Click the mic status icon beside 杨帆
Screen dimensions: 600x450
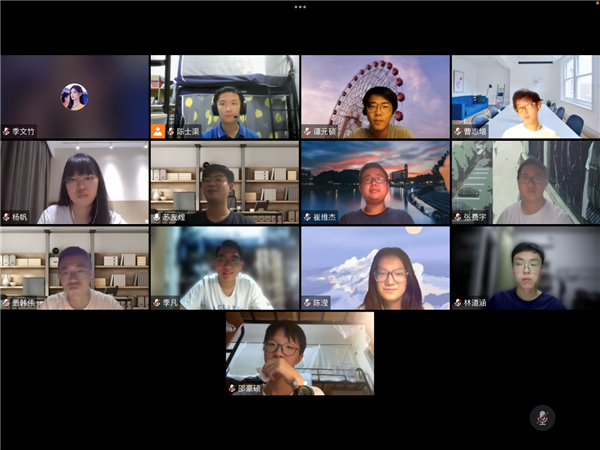coord(7,217)
